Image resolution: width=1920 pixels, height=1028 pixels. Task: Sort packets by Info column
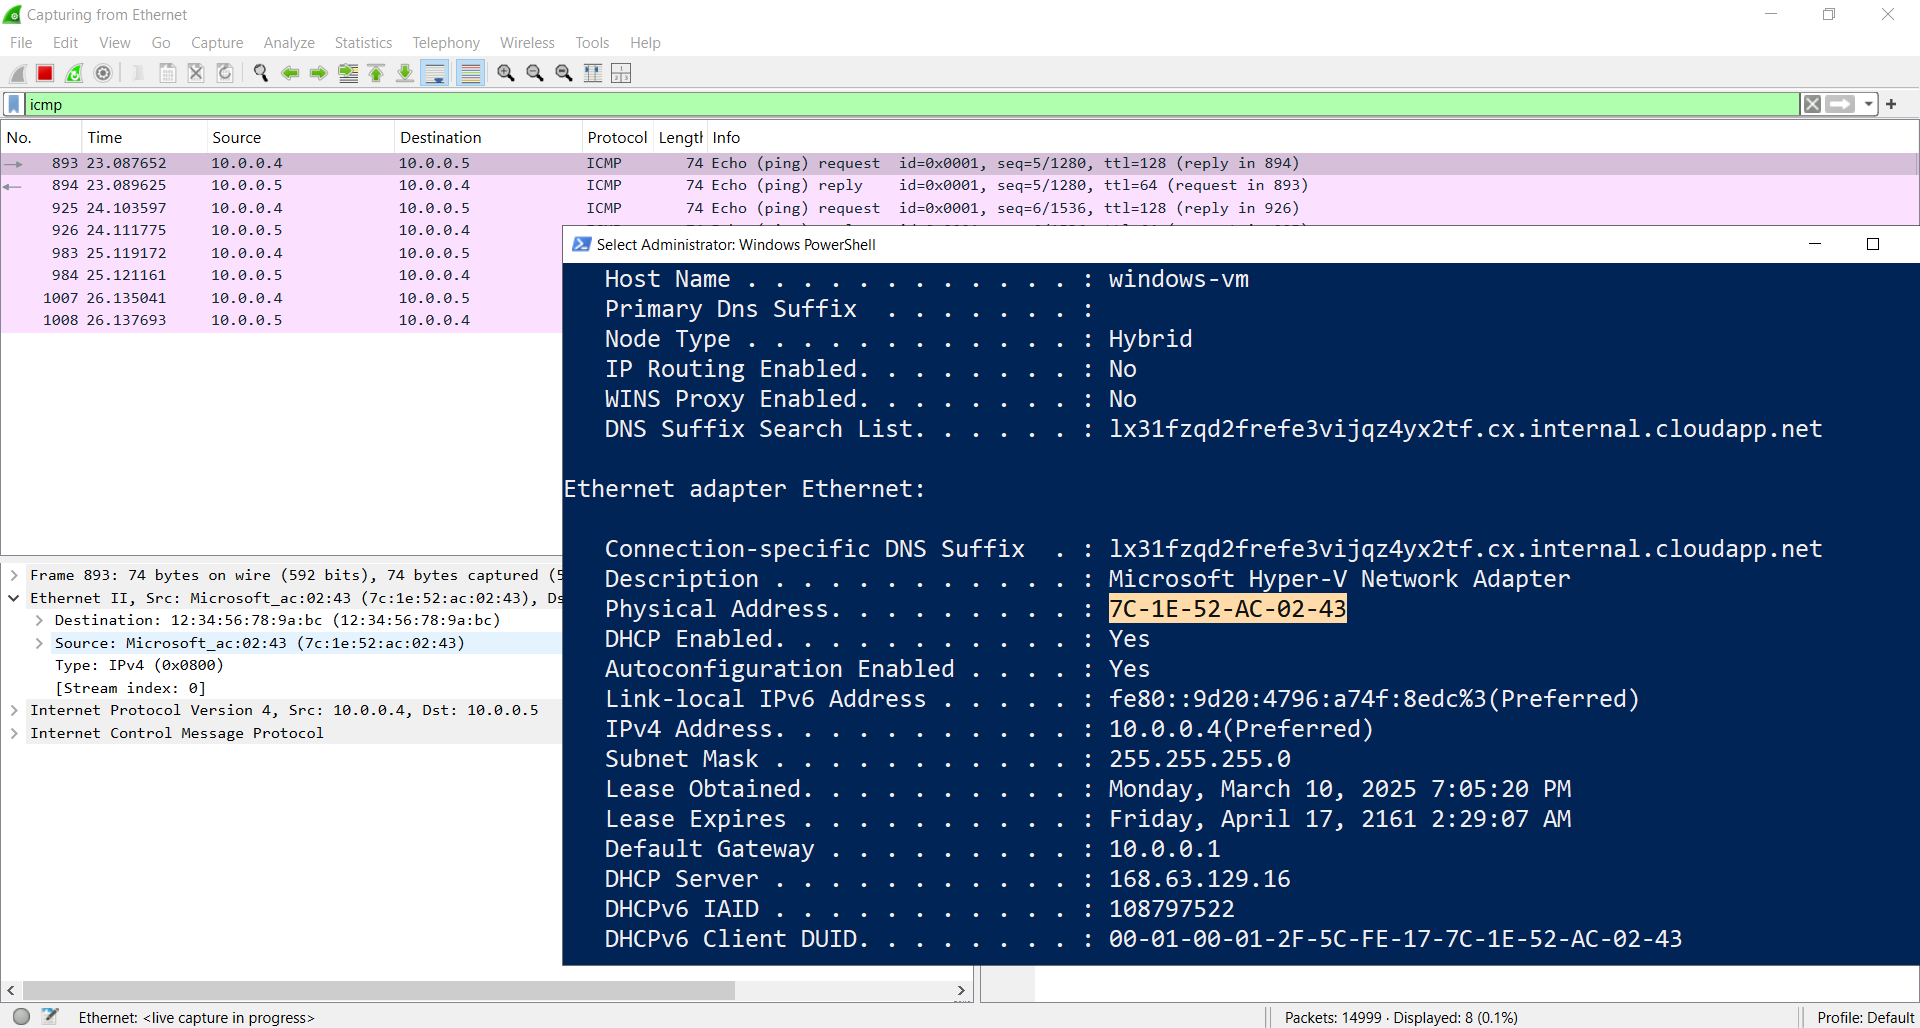pyautogui.click(x=1313, y=138)
